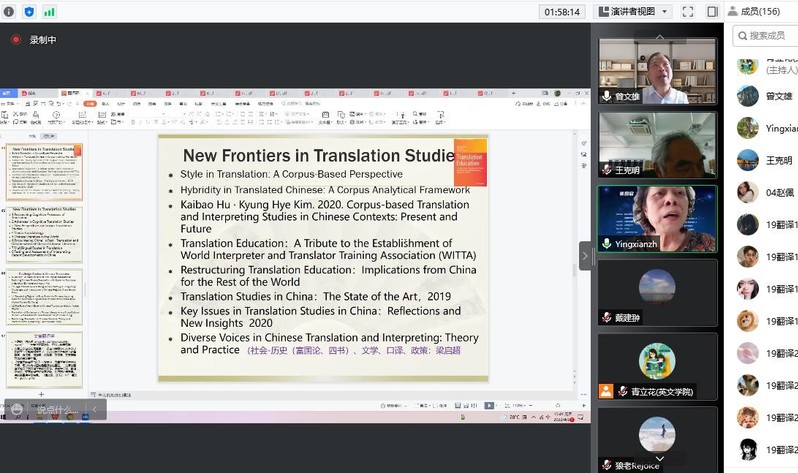Click the 搜索成员 search field

tap(766, 36)
